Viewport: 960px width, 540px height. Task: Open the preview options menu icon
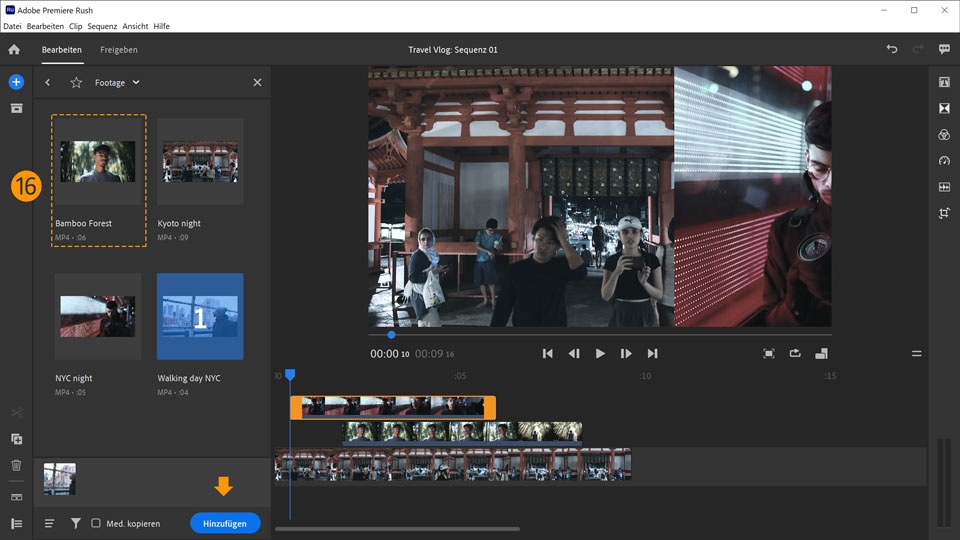click(917, 353)
